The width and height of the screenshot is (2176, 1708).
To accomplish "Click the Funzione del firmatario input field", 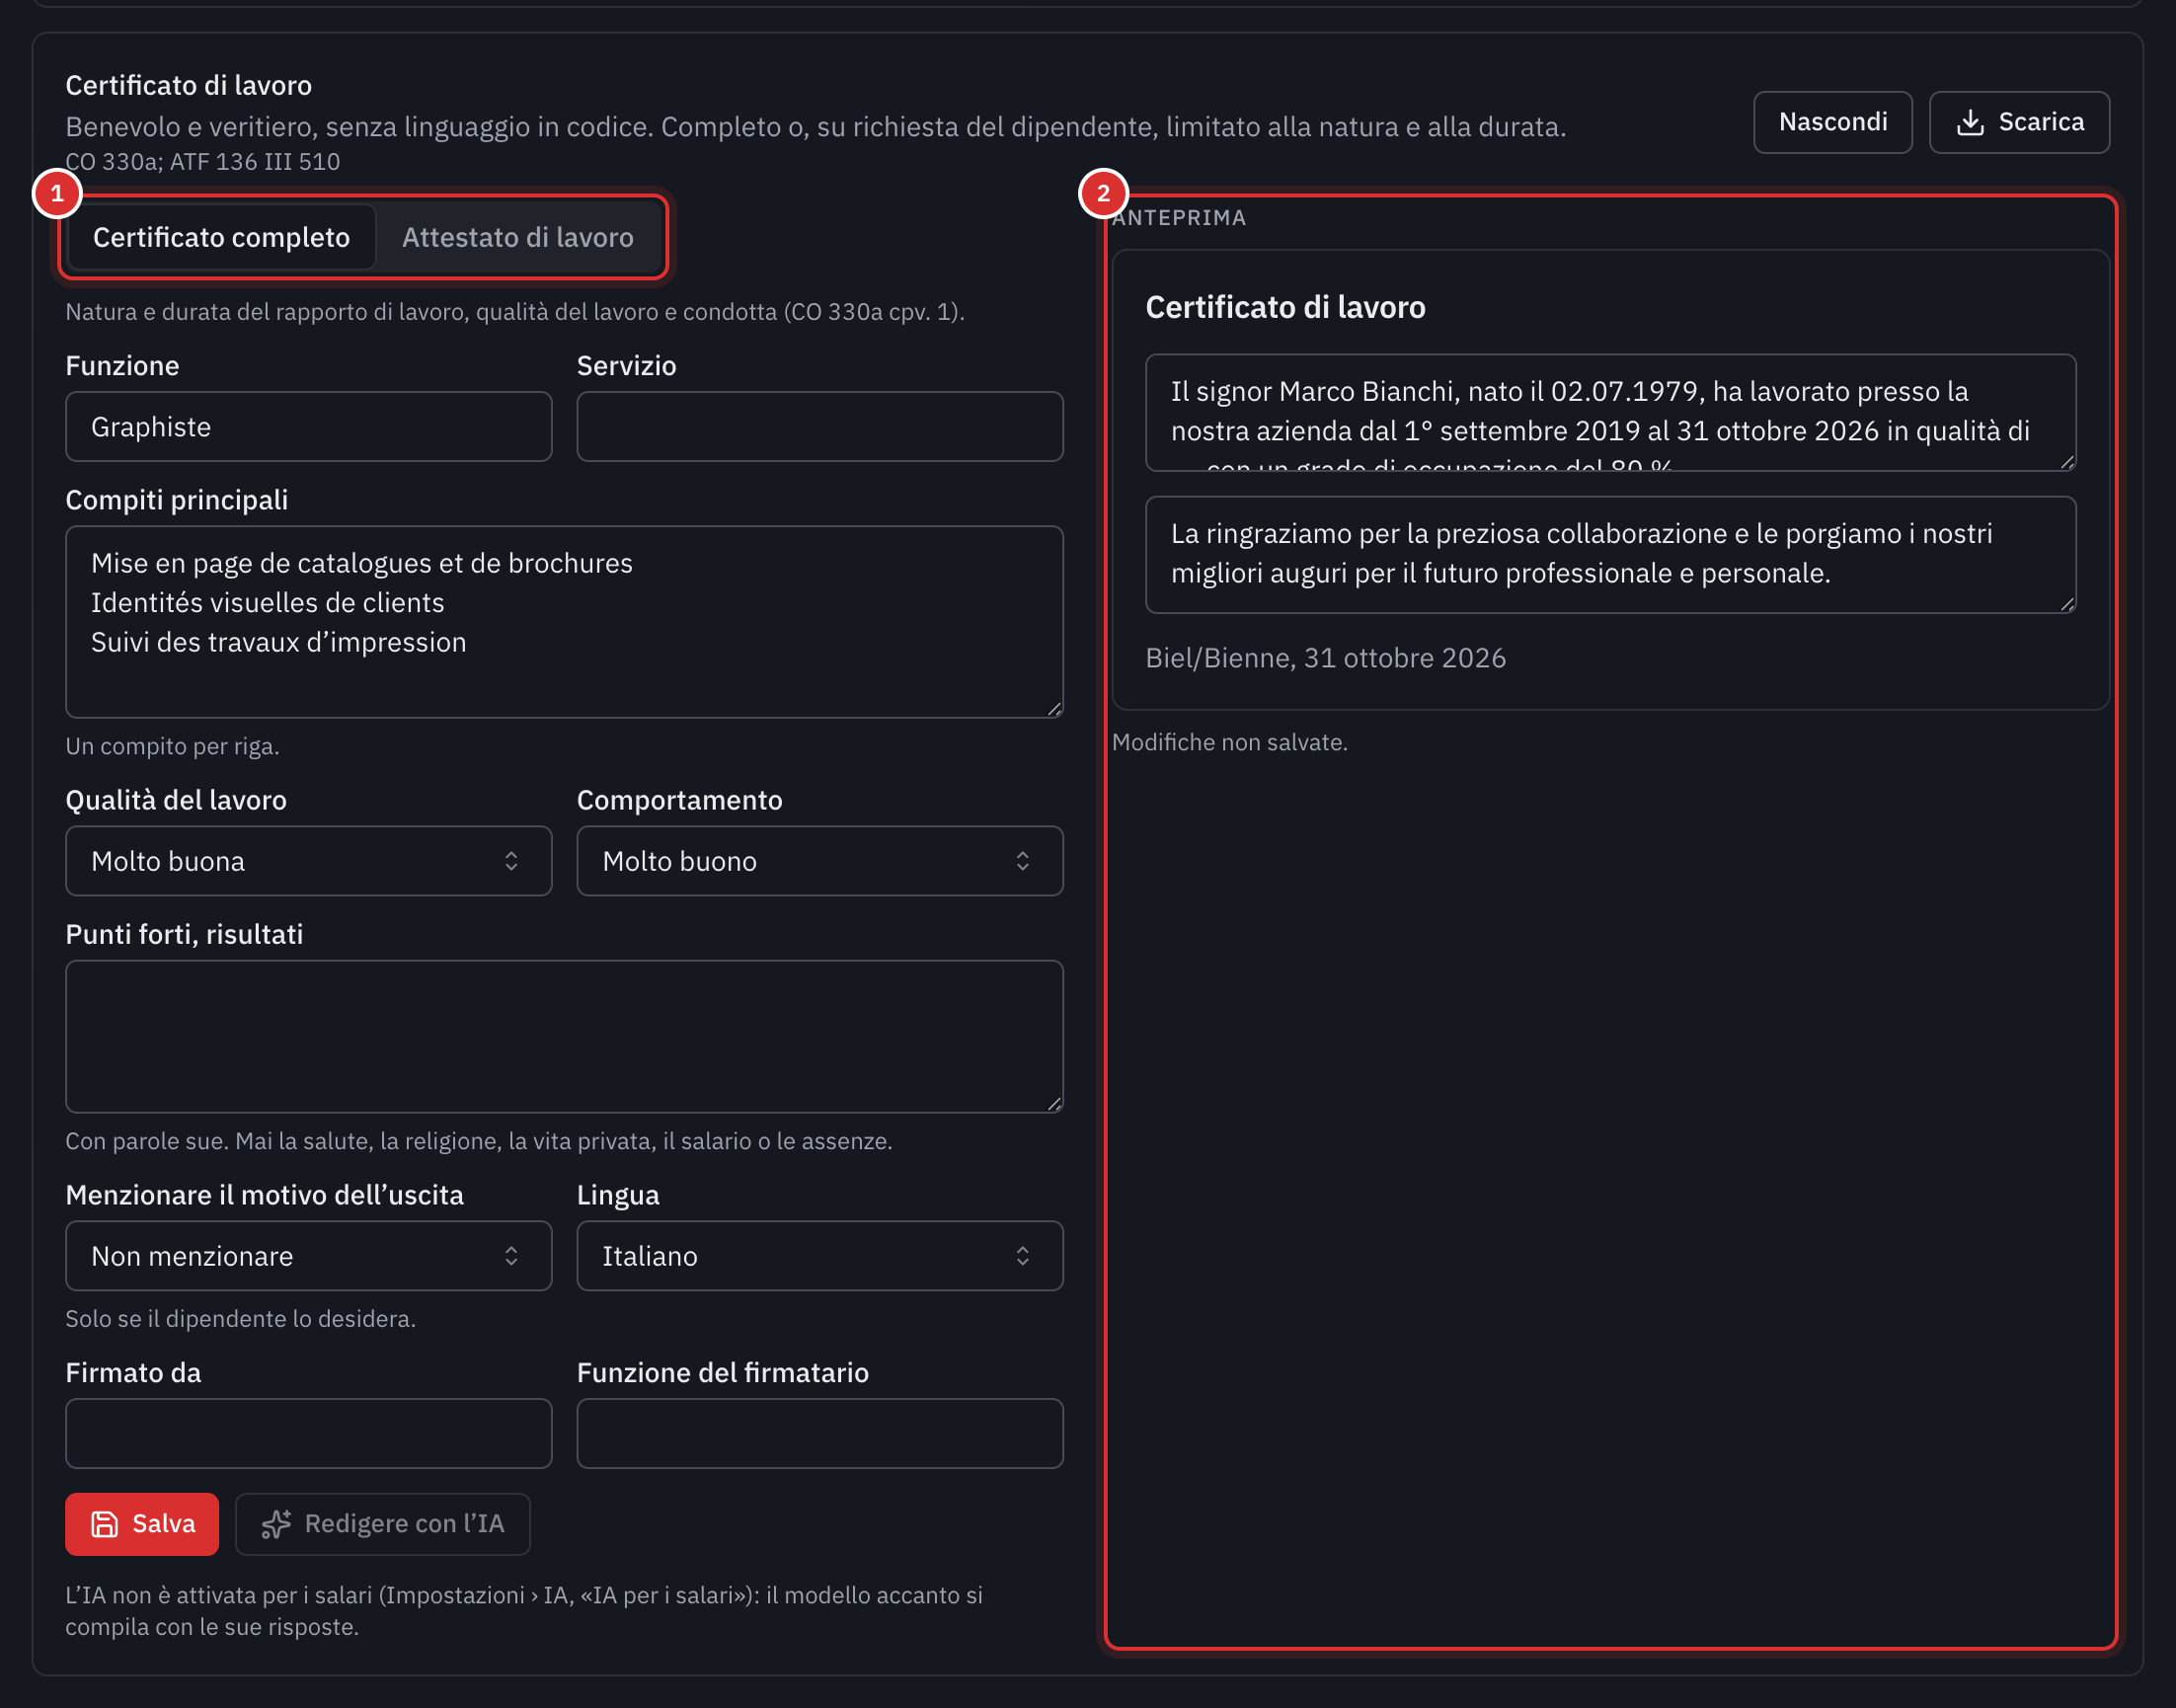I will coord(819,1434).
